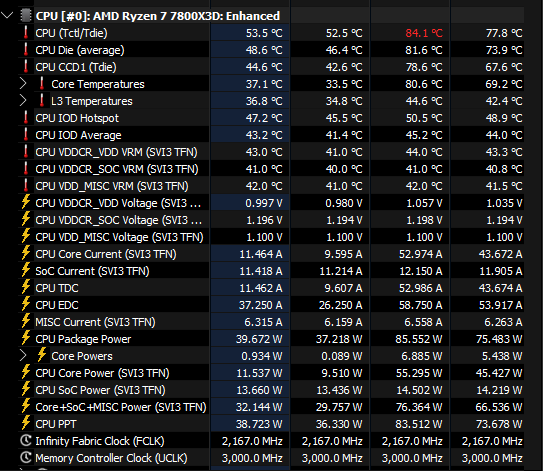The image size is (543, 471).
Task: Select the CPU IOD Average row label
Action: pos(78,135)
